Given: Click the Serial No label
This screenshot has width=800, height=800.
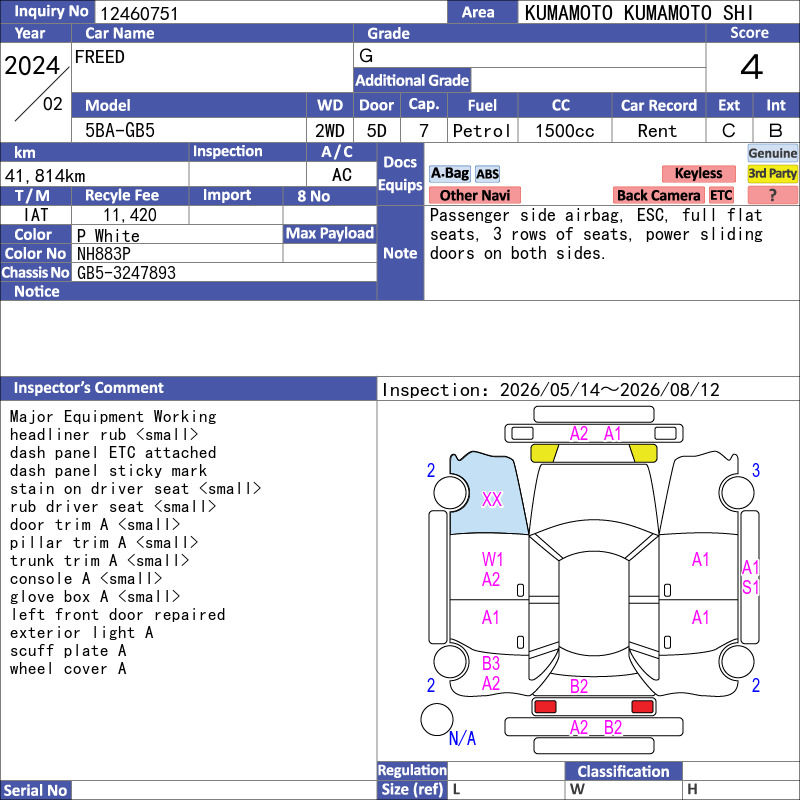Looking at the screenshot, I should pyautogui.click(x=35, y=790).
